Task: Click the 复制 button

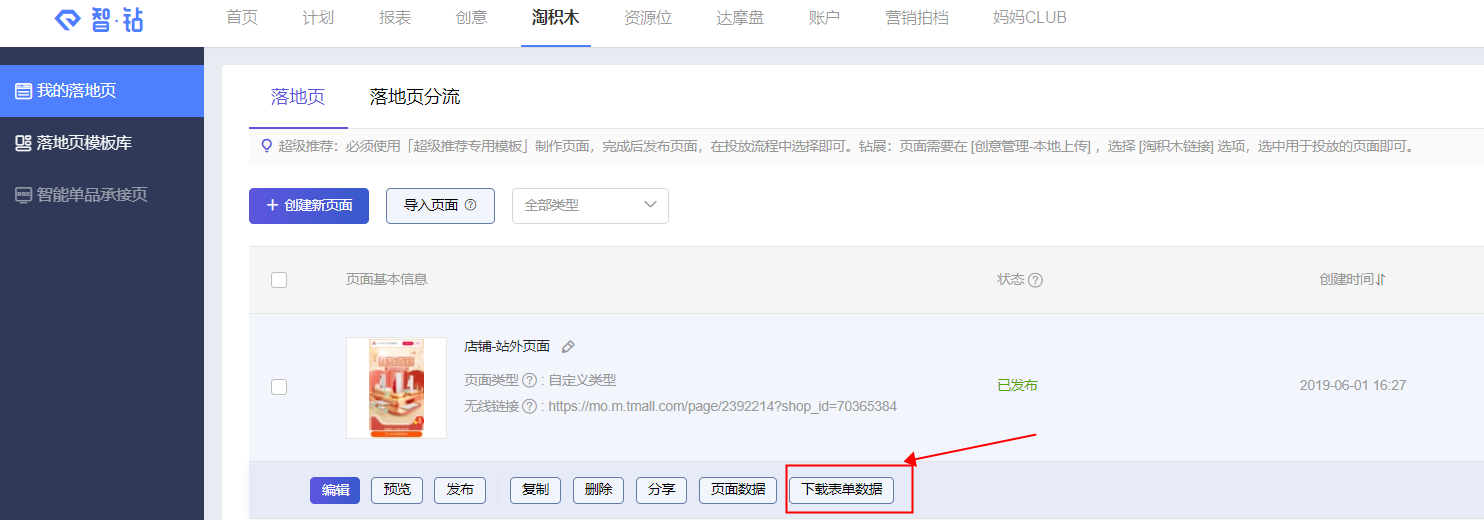Action: point(536,490)
